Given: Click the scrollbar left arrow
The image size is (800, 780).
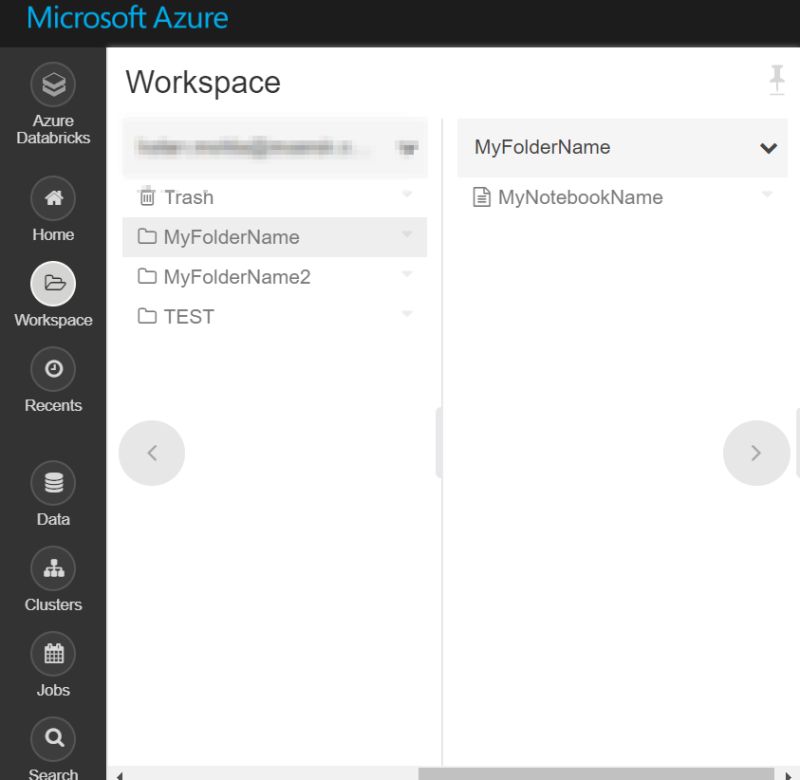Looking at the screenshot, I should 119,775.
